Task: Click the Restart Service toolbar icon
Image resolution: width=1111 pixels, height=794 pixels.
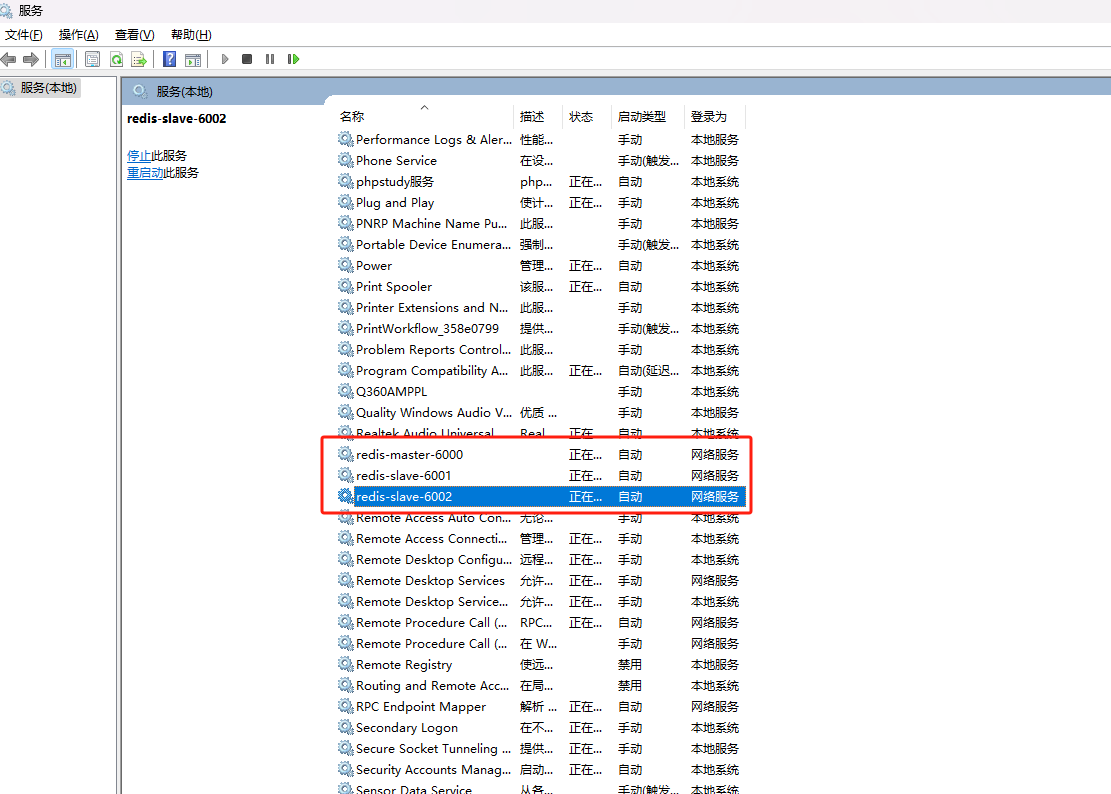Action: 293,59
